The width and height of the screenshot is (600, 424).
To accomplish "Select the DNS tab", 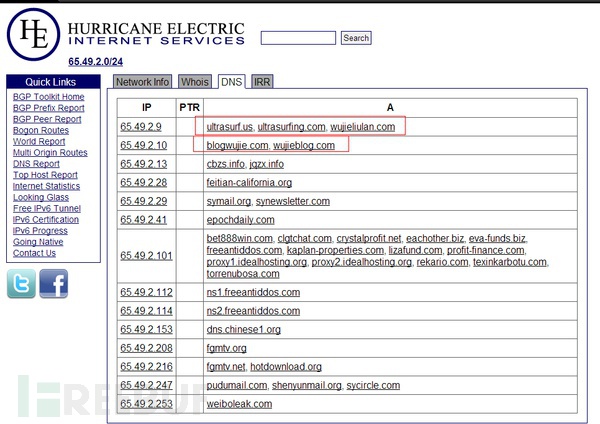I will point(232,82).
